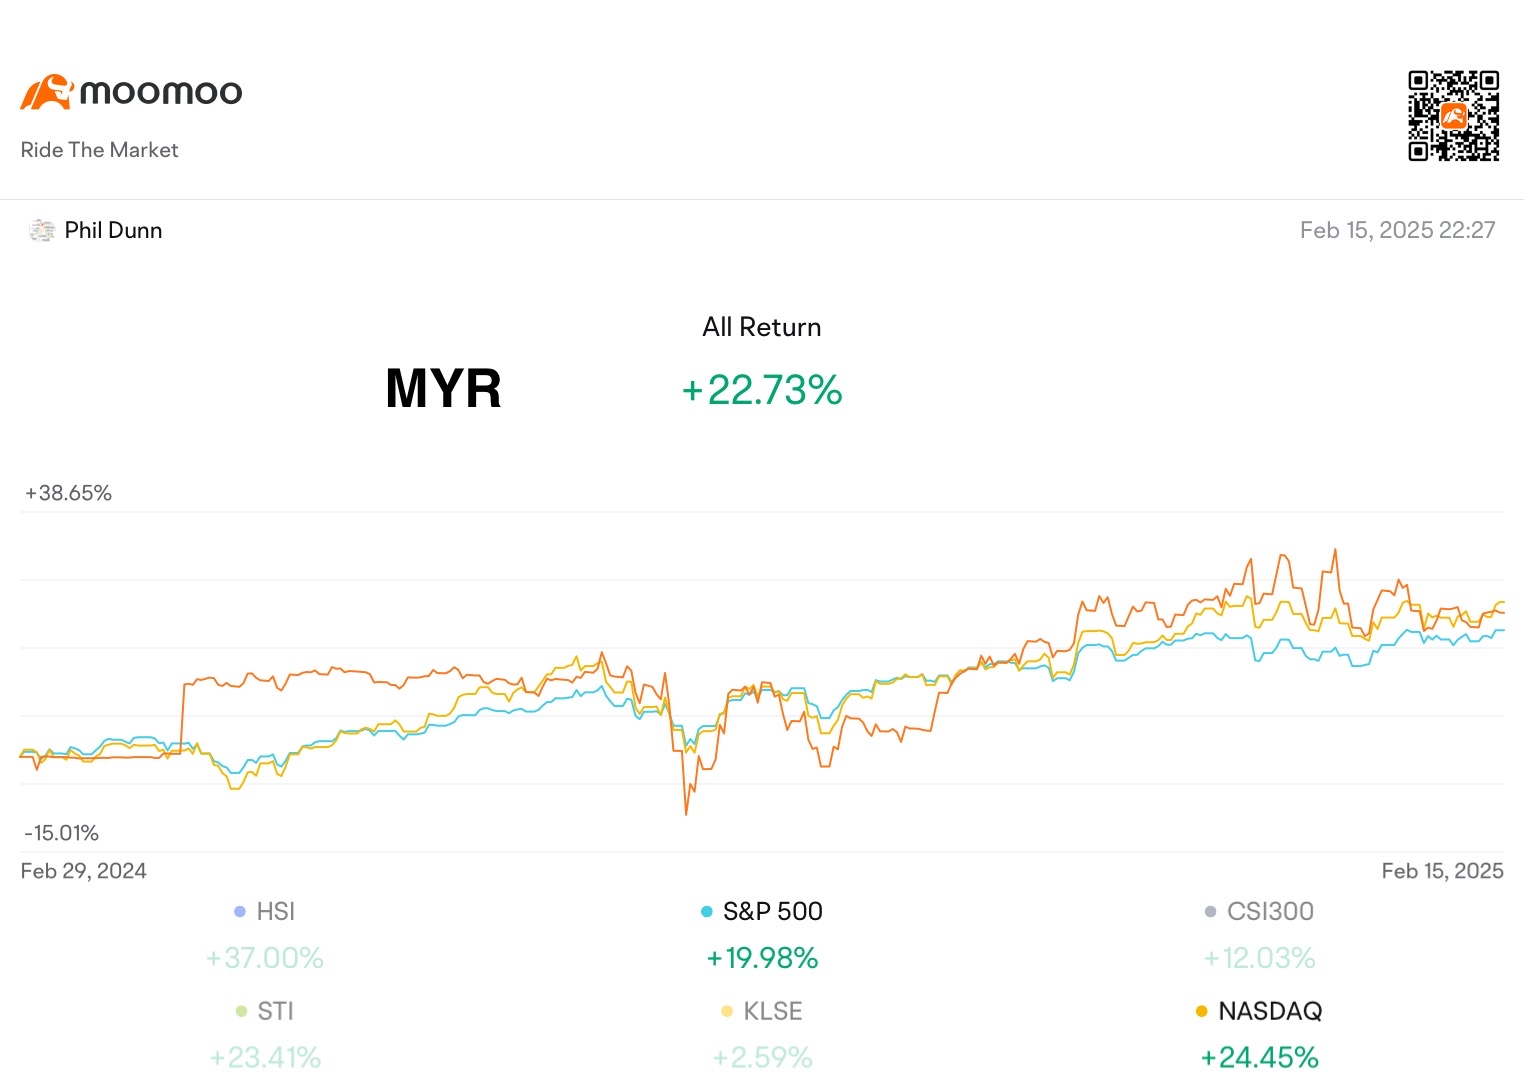Click the cyan dot beside S&P 500
The width and height of the screenshot is (1524, 1076).
(x=707, y=911)
